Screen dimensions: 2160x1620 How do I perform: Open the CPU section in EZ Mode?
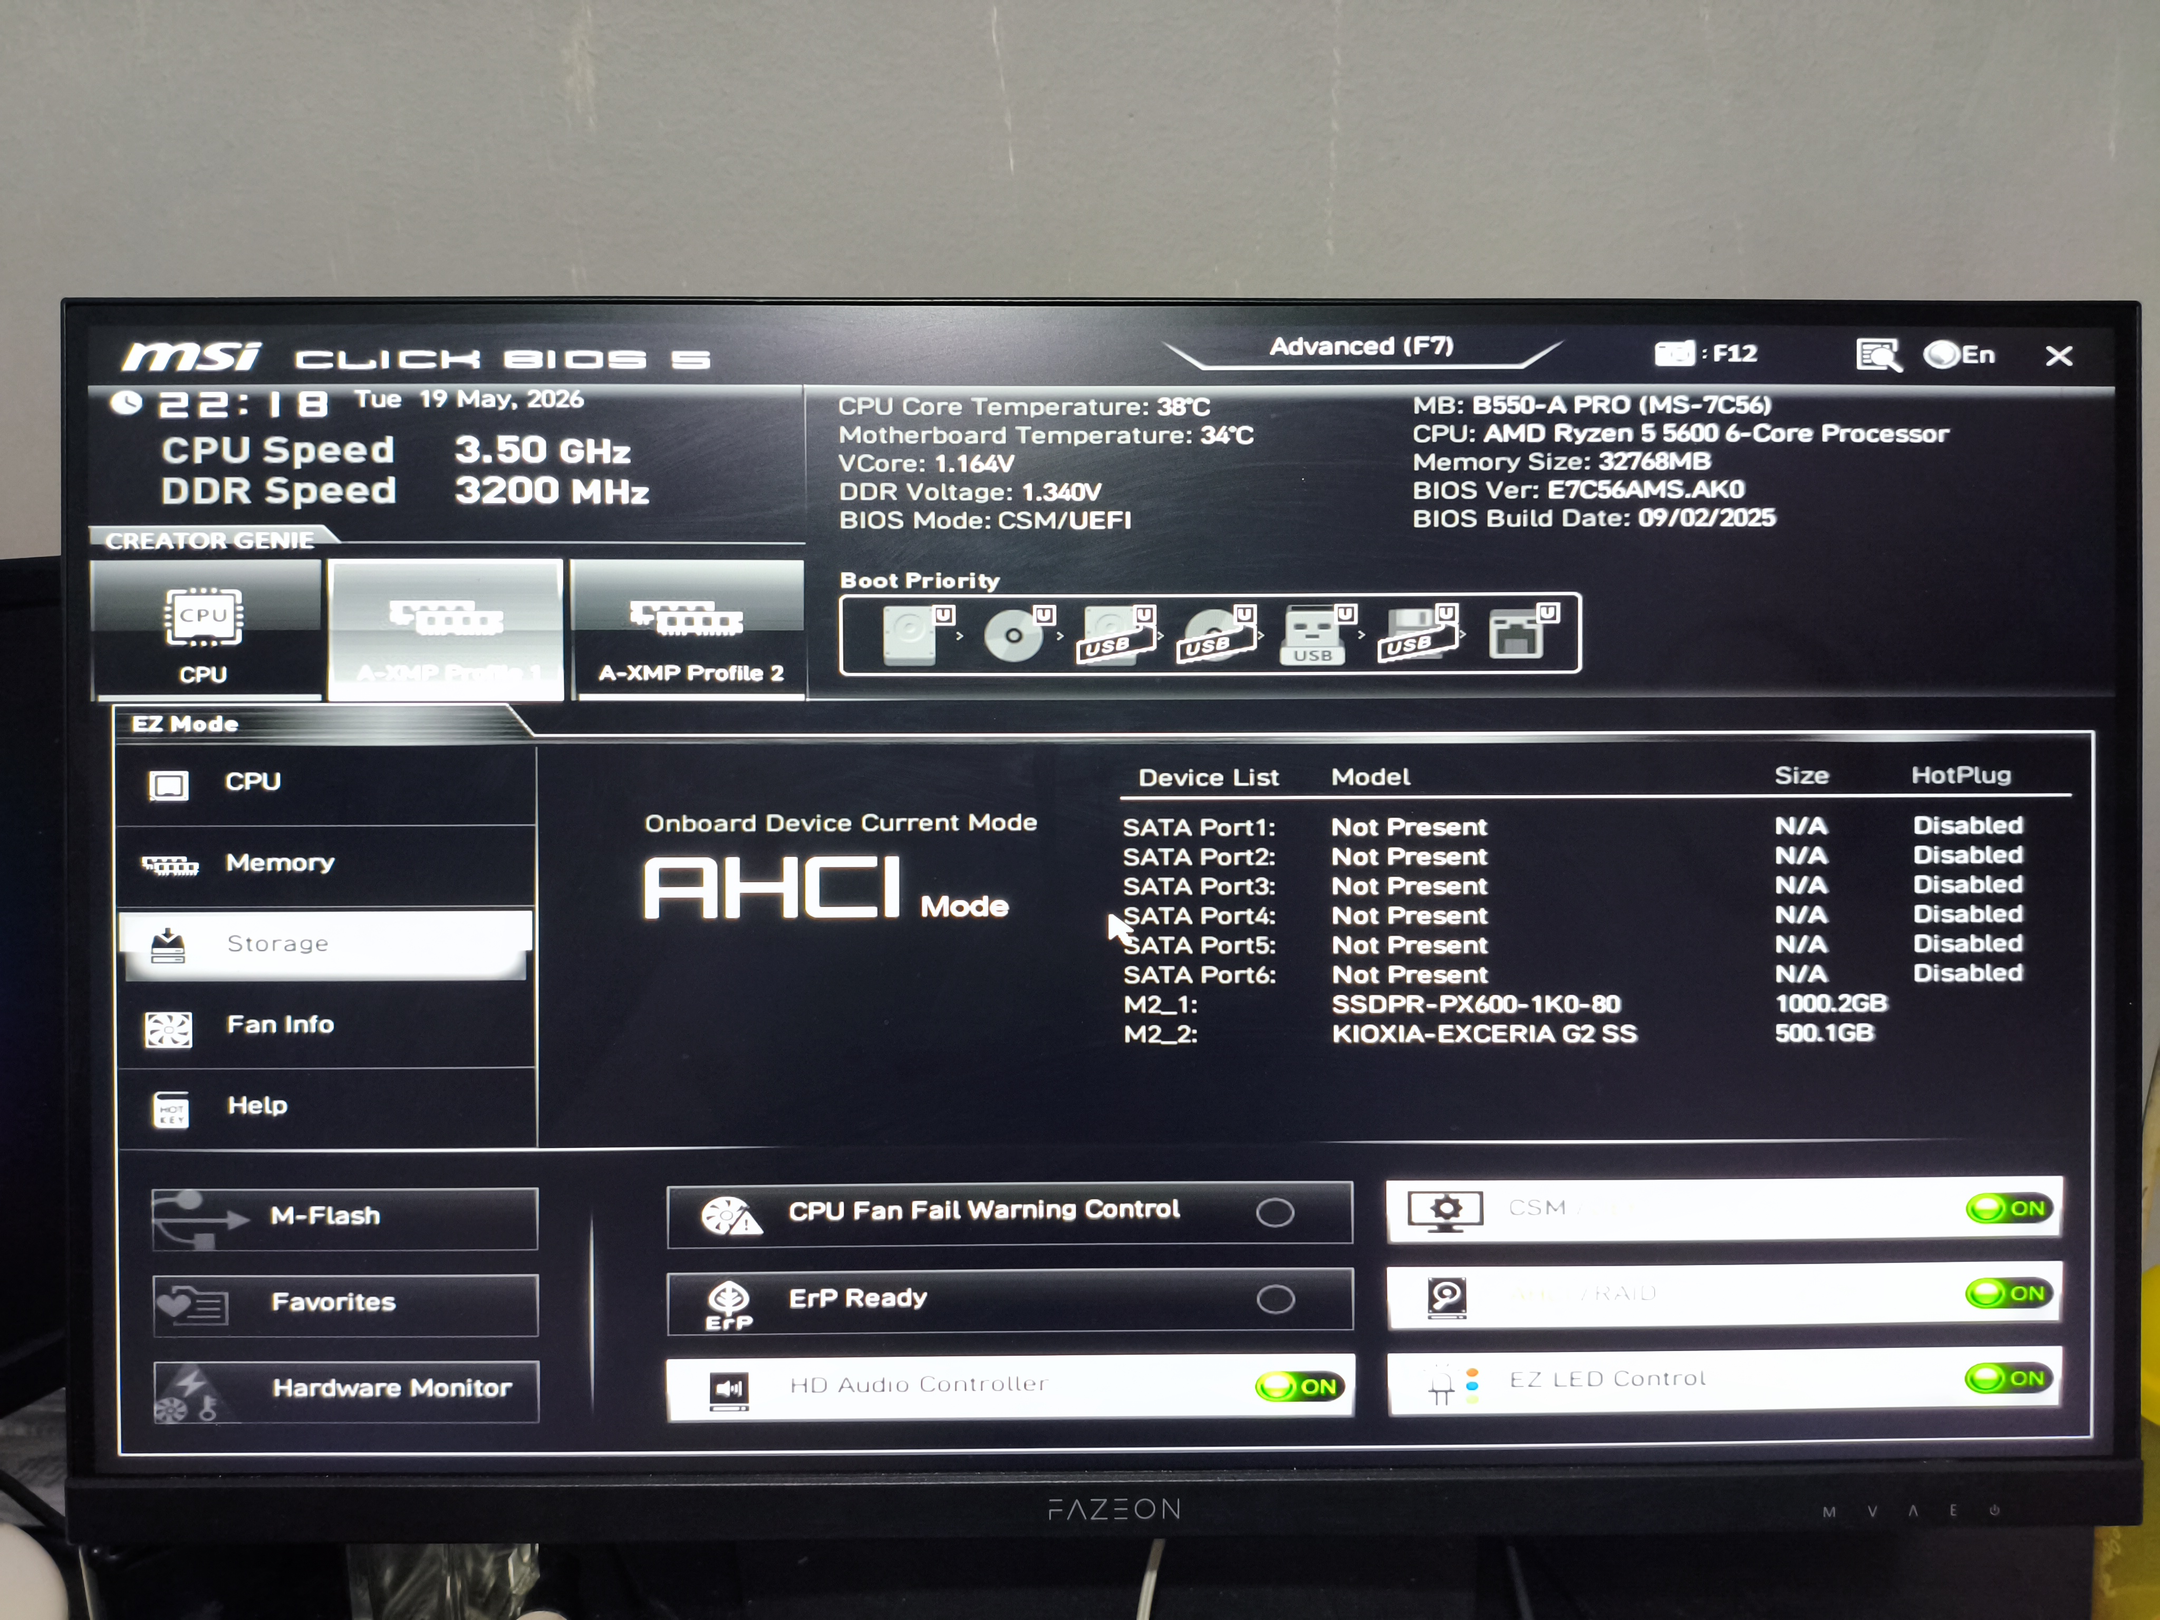pos(327,784)
